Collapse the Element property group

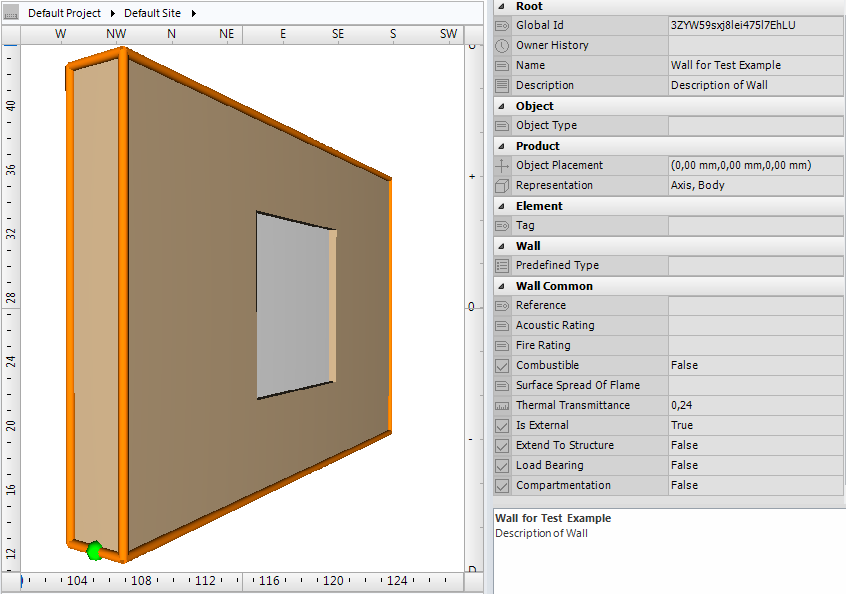(501, 206)
